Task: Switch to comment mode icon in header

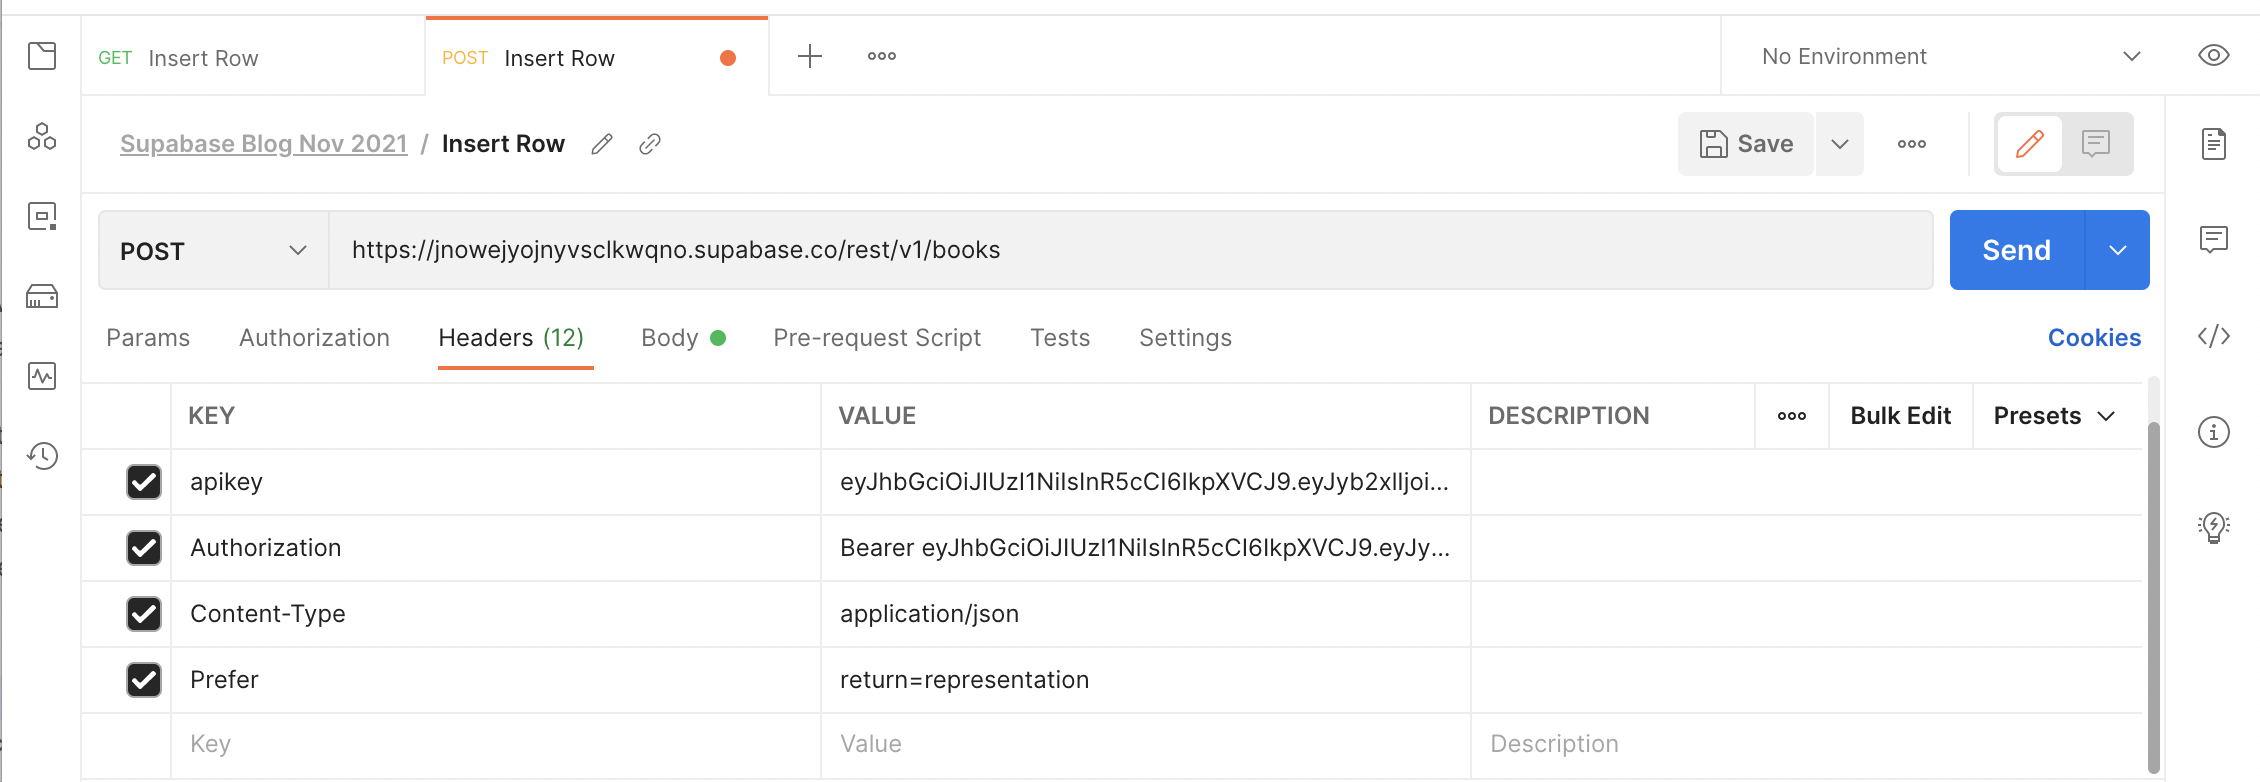Action: 2096,144
